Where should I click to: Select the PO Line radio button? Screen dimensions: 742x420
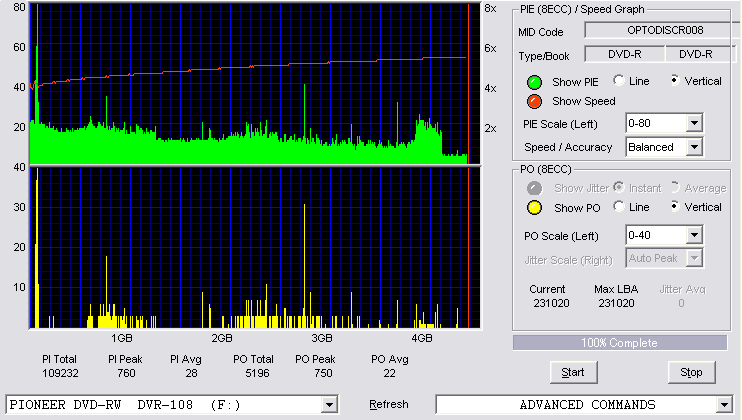pyautogui.click(x=618, y=206)
